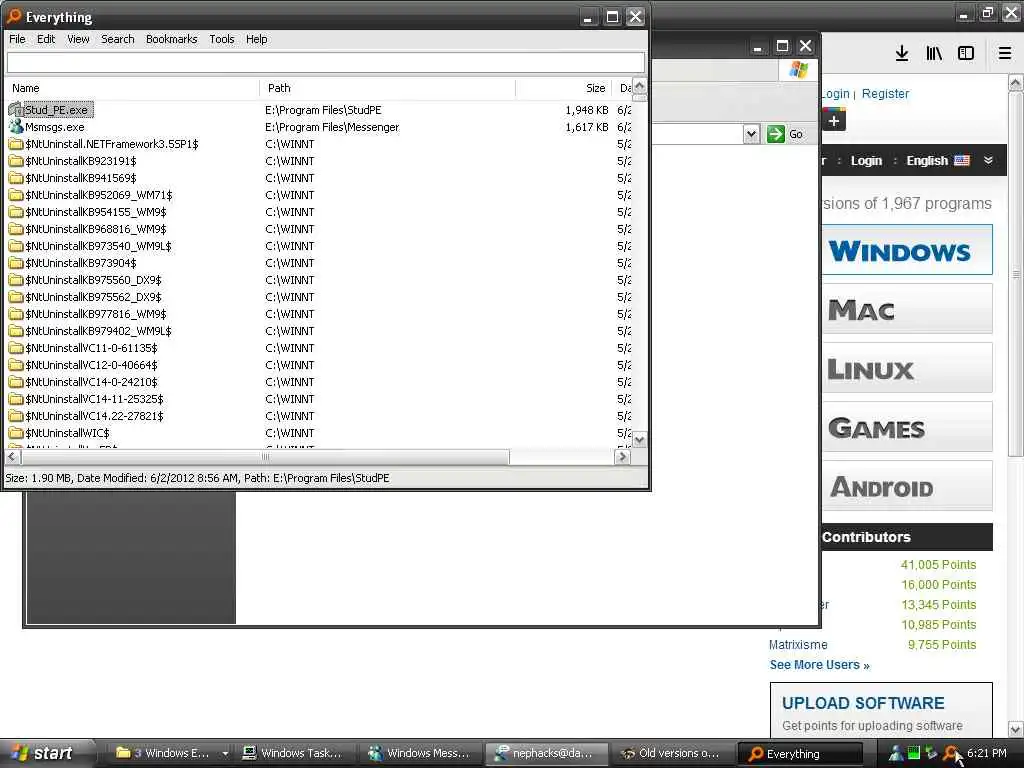The image size is (1024, 768).
Task: Open the Linux software category button
Action: click(907, 368)
